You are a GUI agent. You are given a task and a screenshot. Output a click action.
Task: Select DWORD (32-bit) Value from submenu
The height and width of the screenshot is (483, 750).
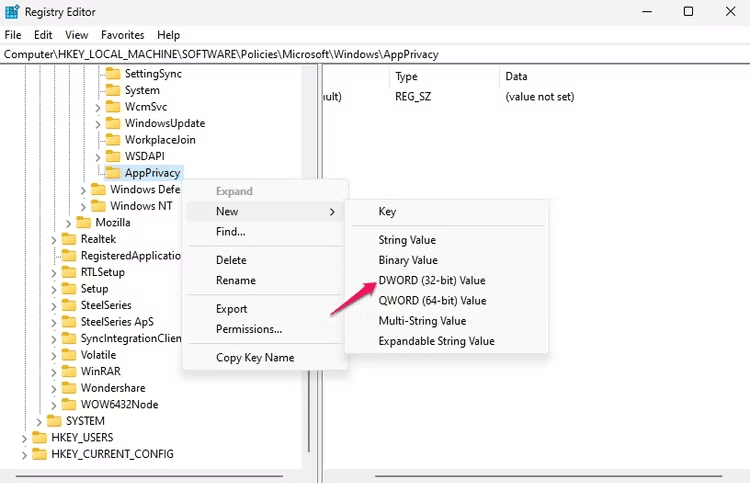[431, 280]
